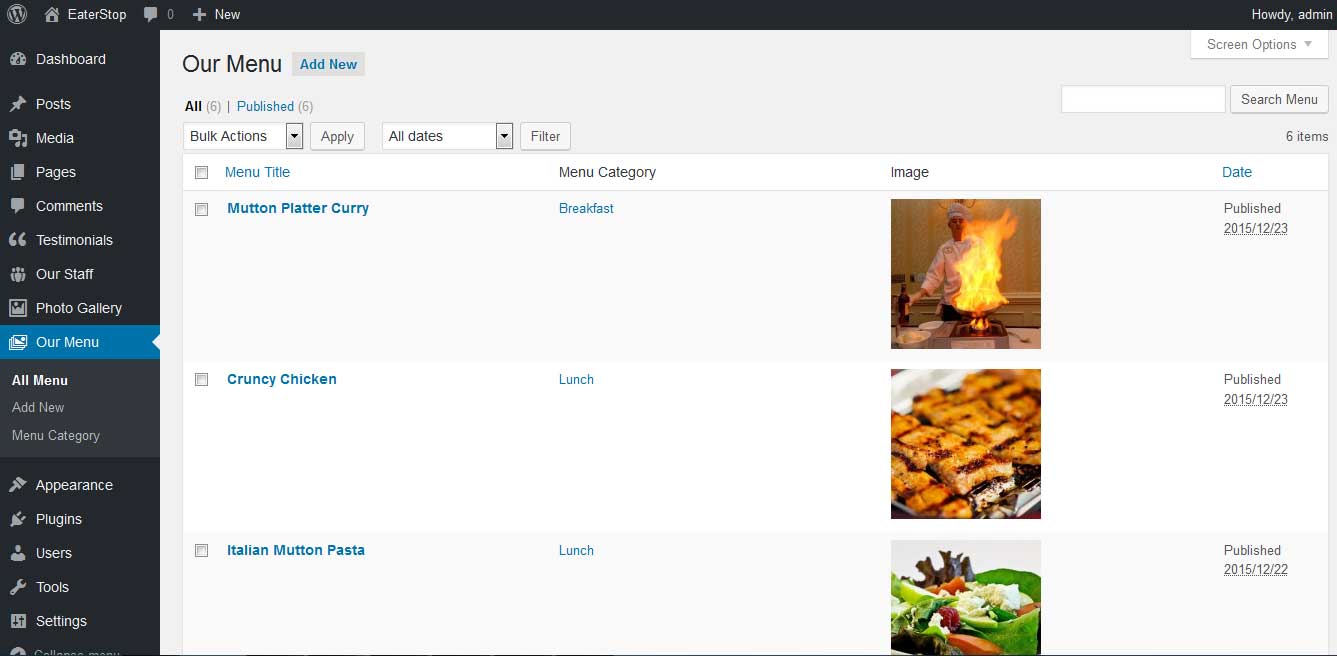
Task: Click the Appearance paintbrush icon
Action: (x=17, y=485)
